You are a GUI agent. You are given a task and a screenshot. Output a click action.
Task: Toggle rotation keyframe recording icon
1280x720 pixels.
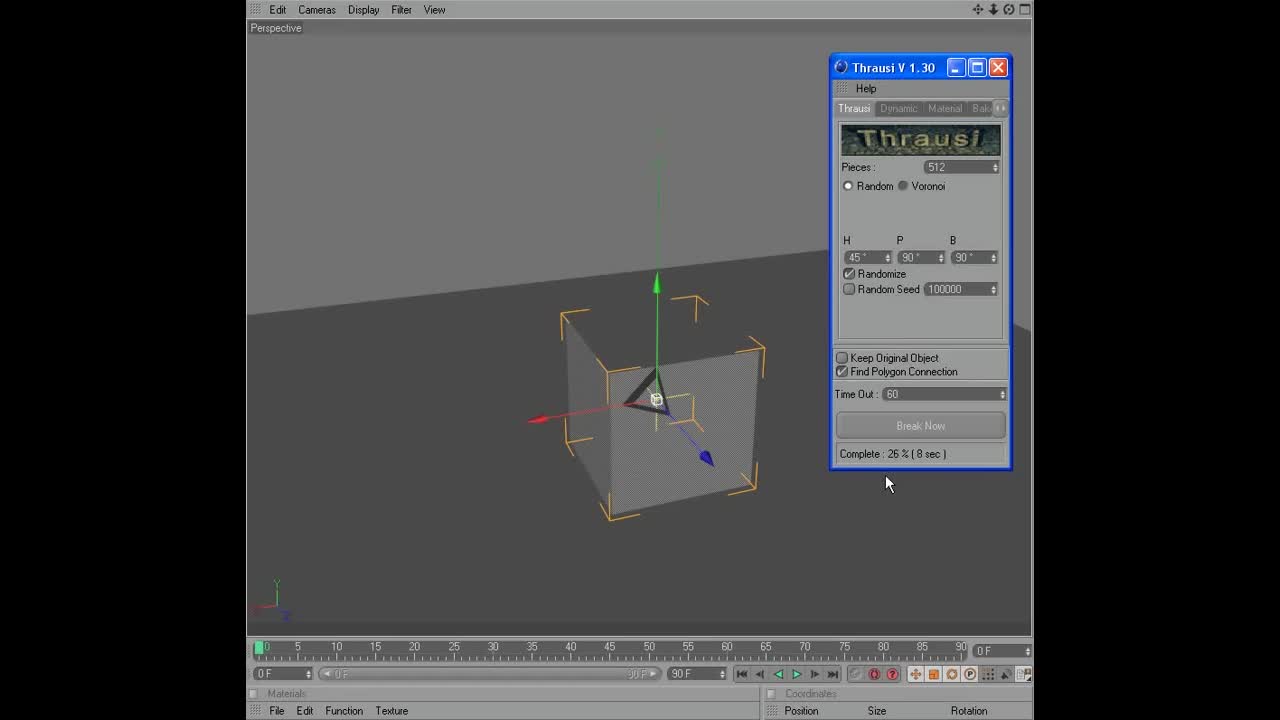click(952, 674)
